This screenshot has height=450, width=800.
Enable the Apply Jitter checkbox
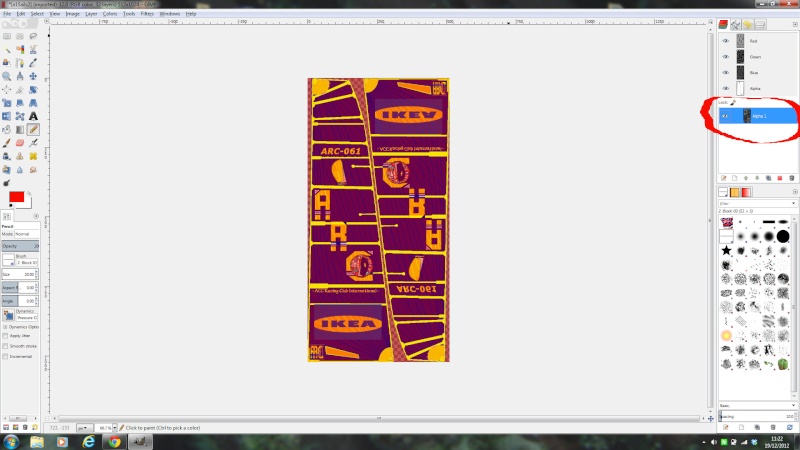(x=5, y=336)
